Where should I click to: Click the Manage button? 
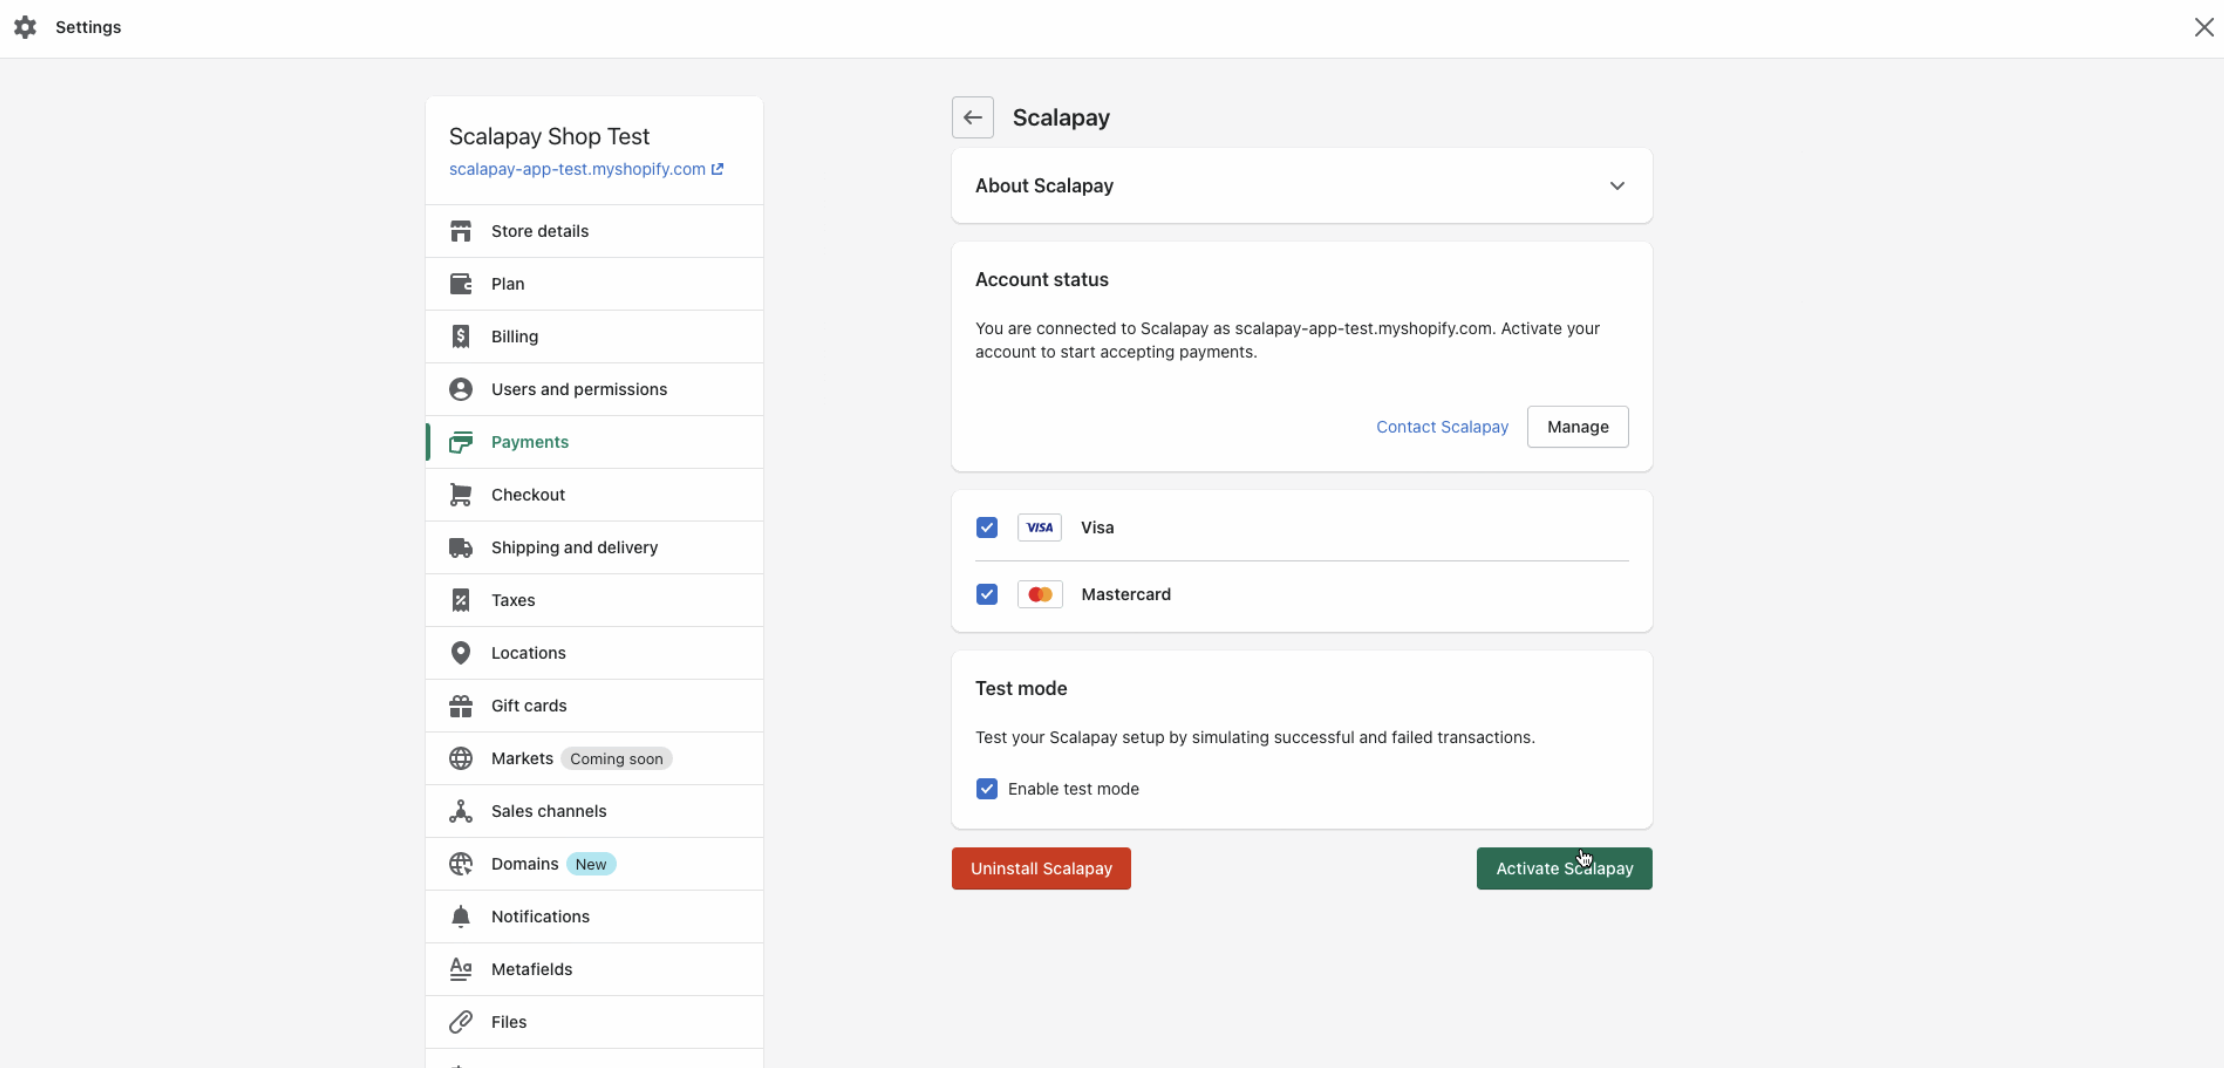pos(1577,427)
